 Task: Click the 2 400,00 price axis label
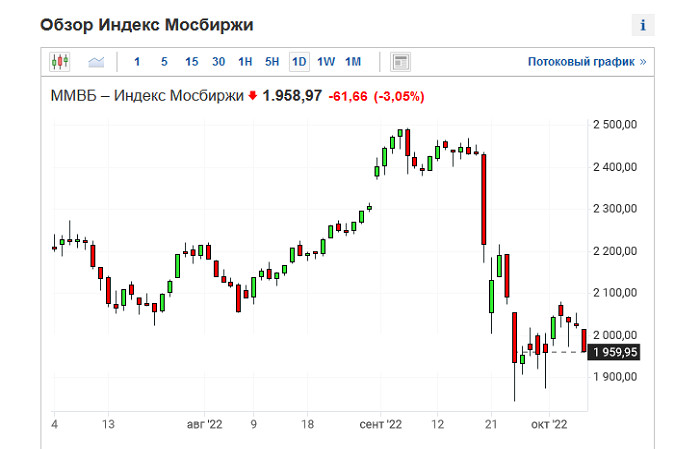point(615,167)
